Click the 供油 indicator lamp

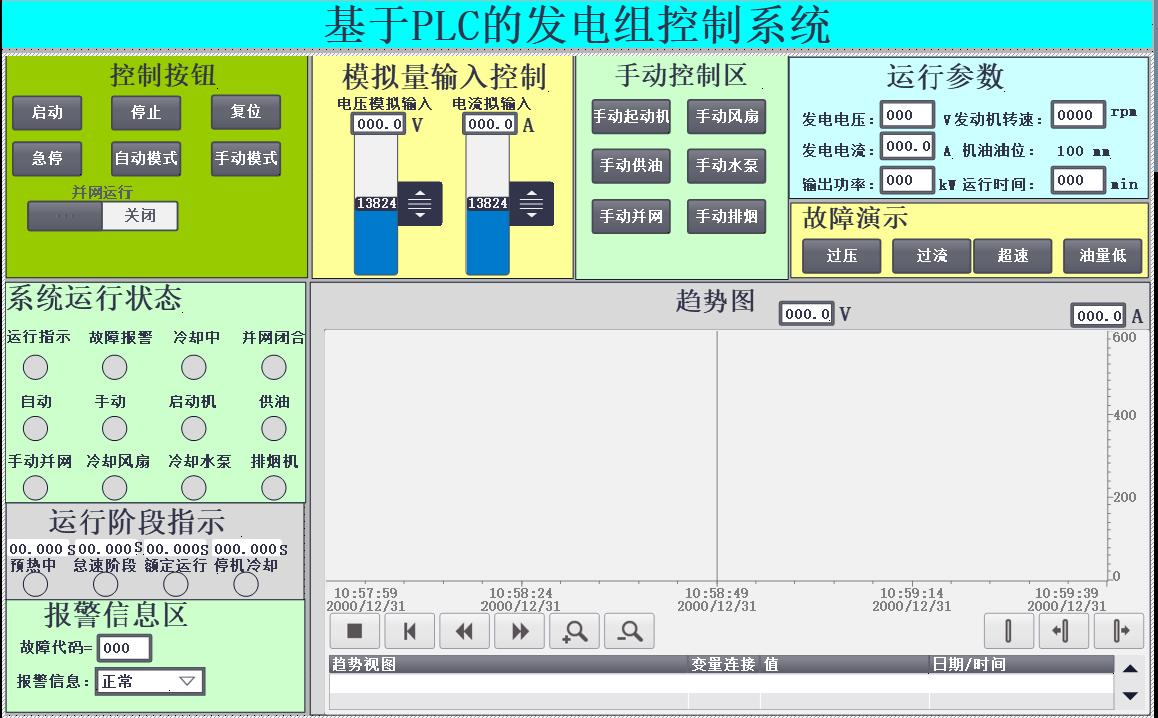point(273,428)
